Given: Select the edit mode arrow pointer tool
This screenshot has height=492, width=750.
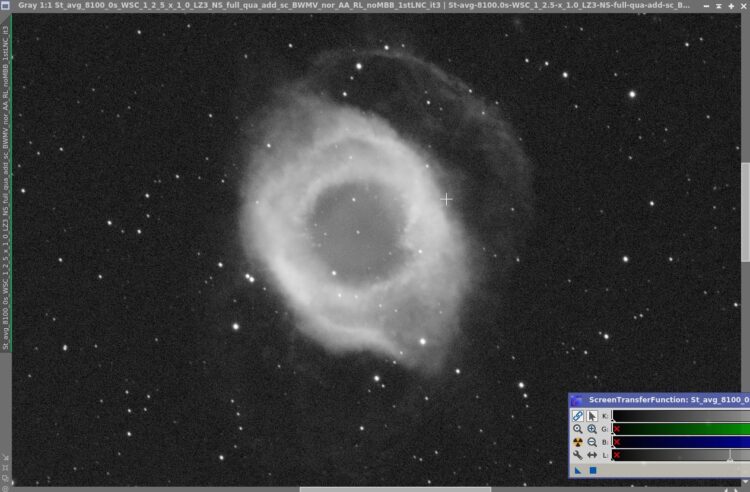Looking at the screenshot, I should pyautogui.click(x=592, y=416).
